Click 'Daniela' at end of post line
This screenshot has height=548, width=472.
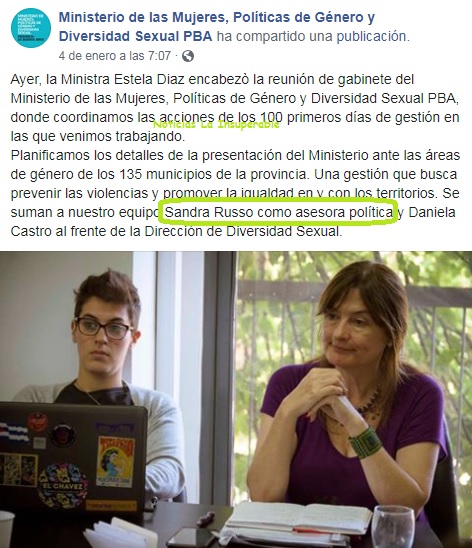pyautogui.click(x=432, y=212)
